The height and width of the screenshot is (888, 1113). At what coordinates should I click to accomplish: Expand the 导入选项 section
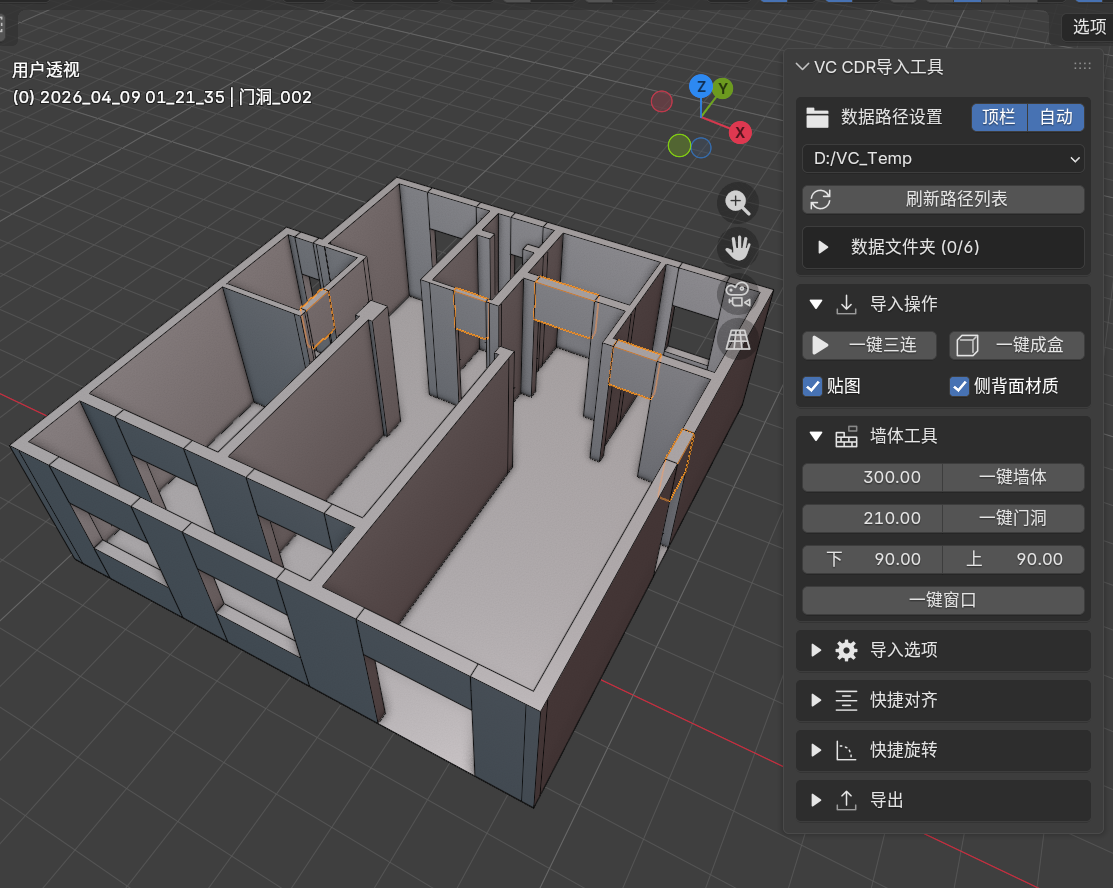click(x=816, y=650)
